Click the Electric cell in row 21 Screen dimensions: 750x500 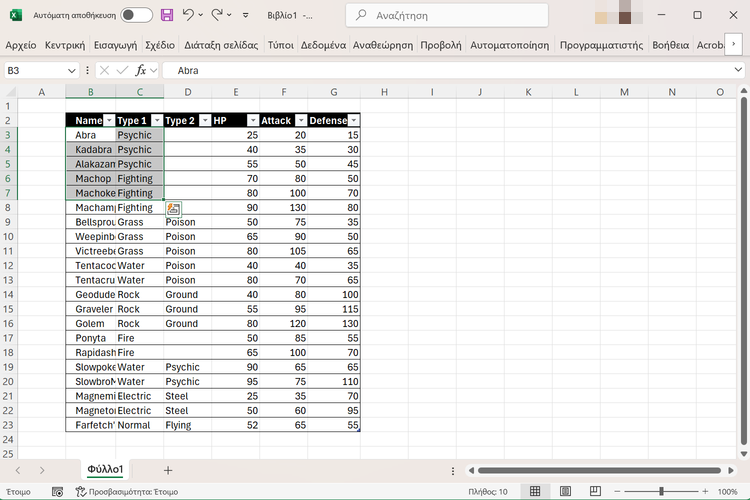click(139, 396)
